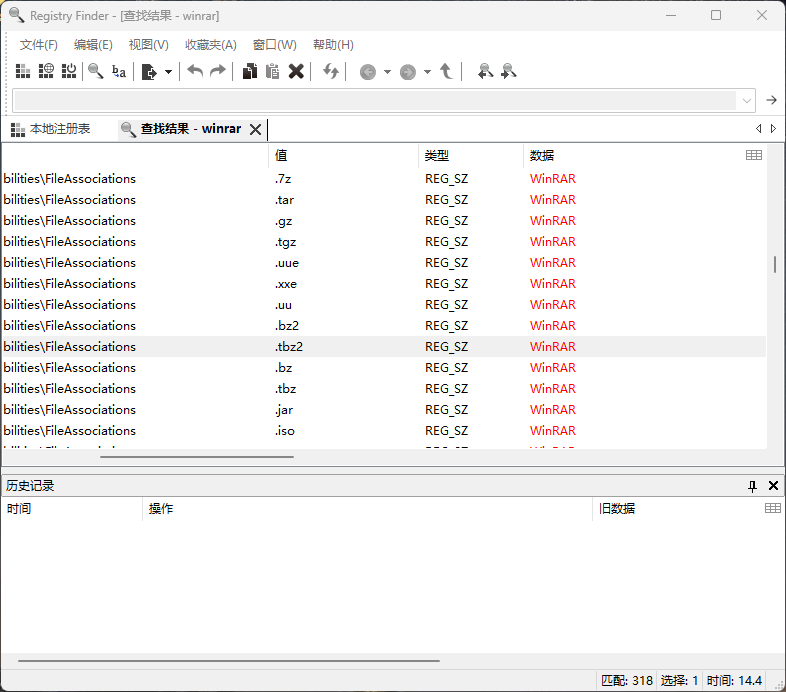Open the 编辑(E) menu
The width and height of the screenshot is (786, 692).
pyautogui.click(x=93, y=45)
